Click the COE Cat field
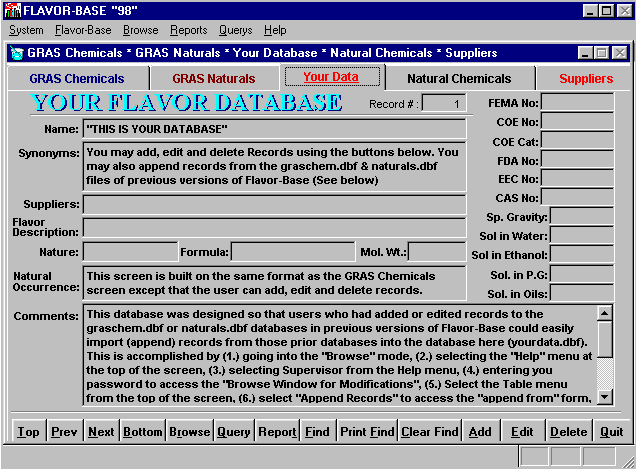This screenshot has height=469, width=636. pyautogui.click(x=578, y=141)
